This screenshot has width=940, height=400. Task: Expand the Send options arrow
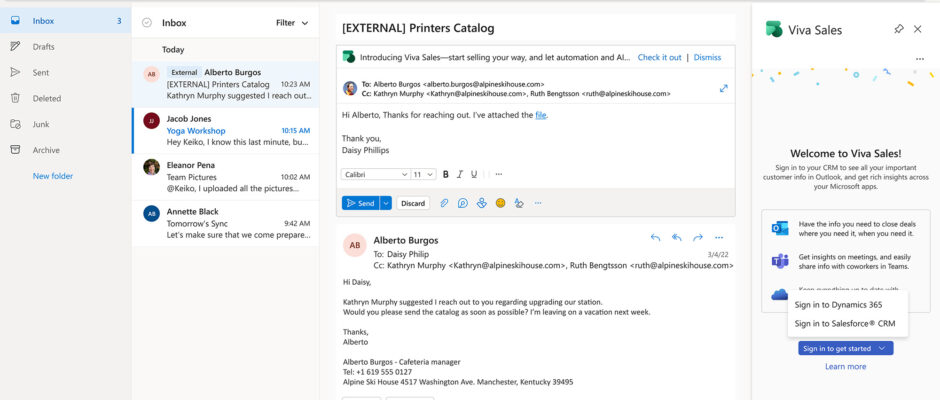tap(386, 203)
